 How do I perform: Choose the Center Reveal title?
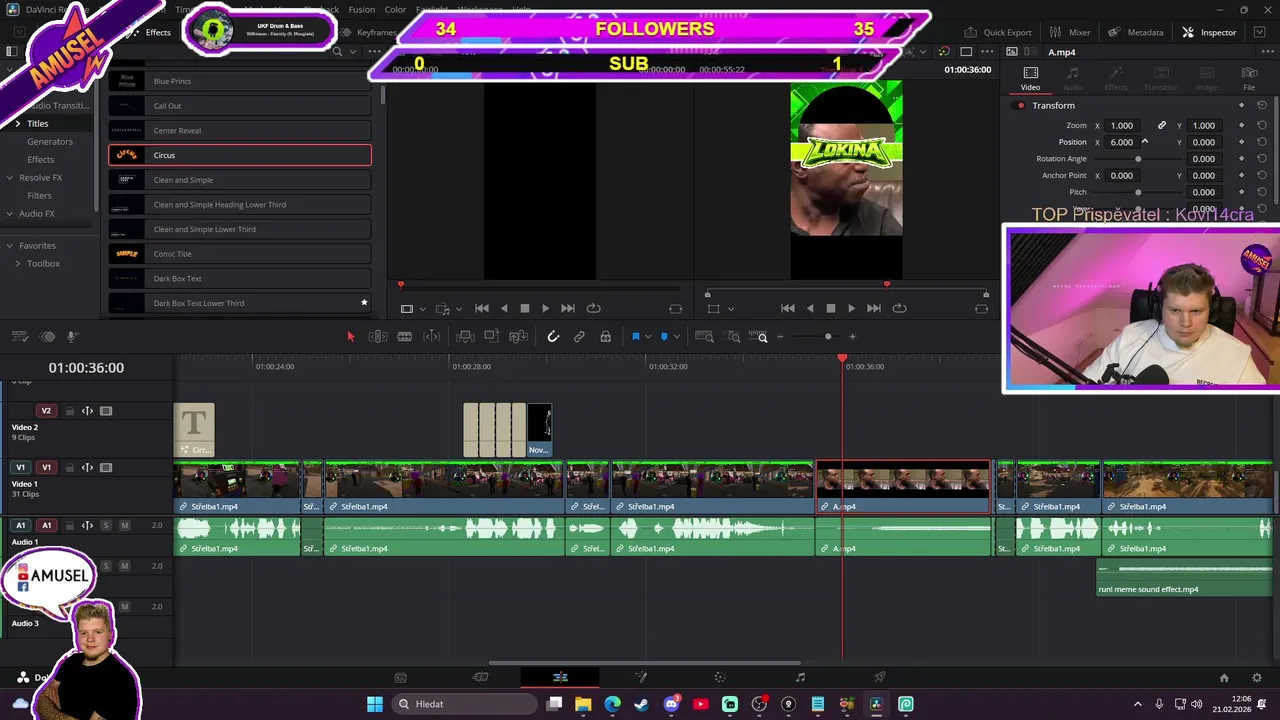click(240, 130)
